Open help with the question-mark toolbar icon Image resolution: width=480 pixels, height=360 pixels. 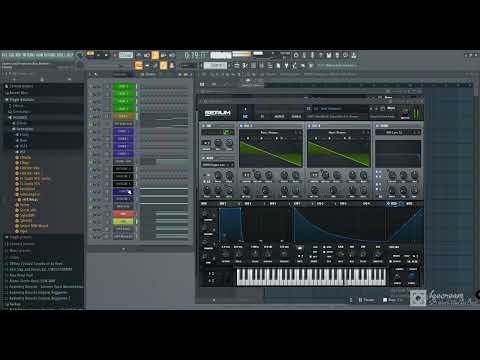321,55
